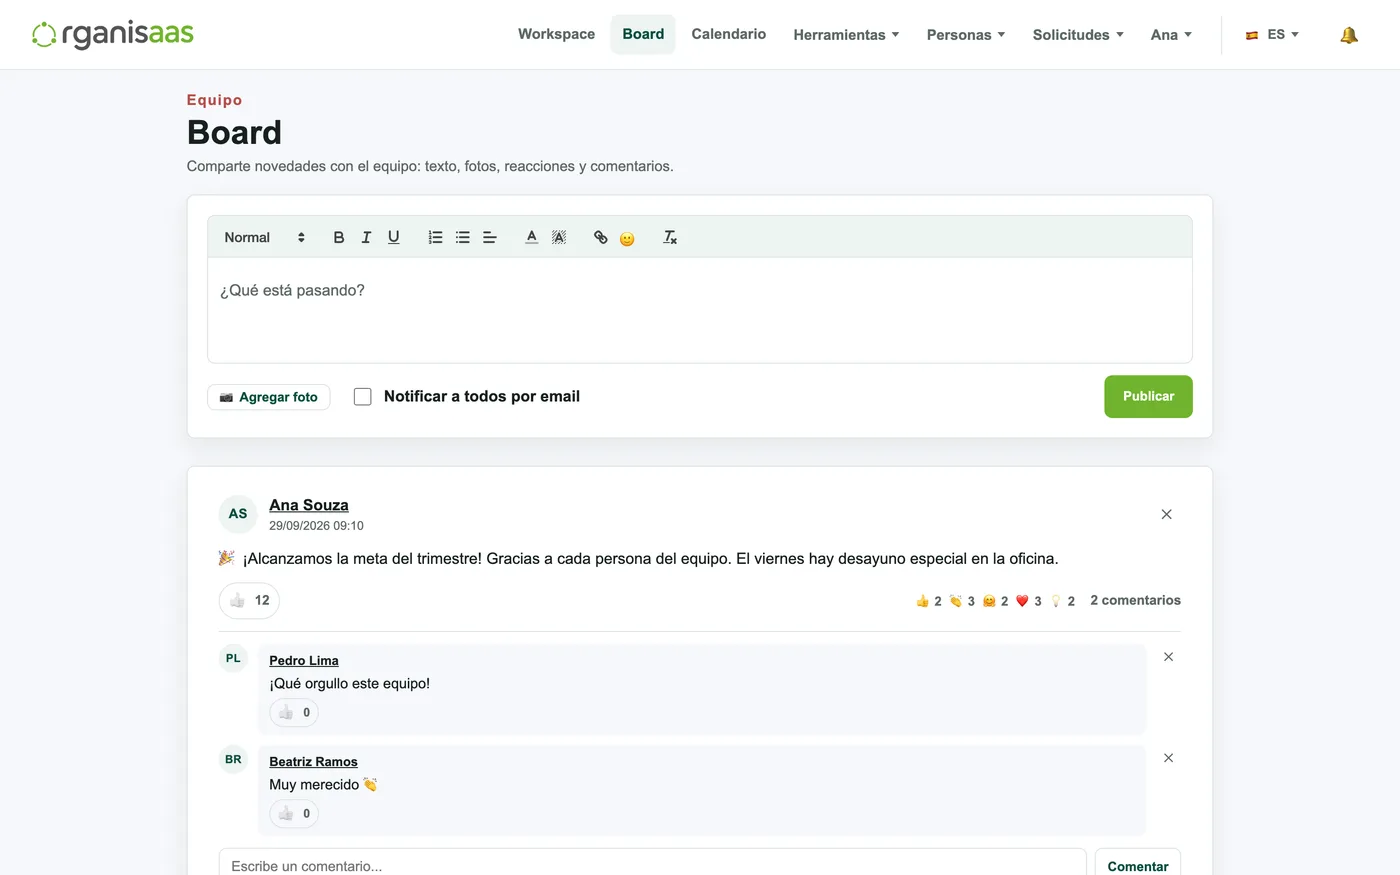1400x875 pixels.
Task: Open the Normal text style dropdown
Action: pos(264,238)
